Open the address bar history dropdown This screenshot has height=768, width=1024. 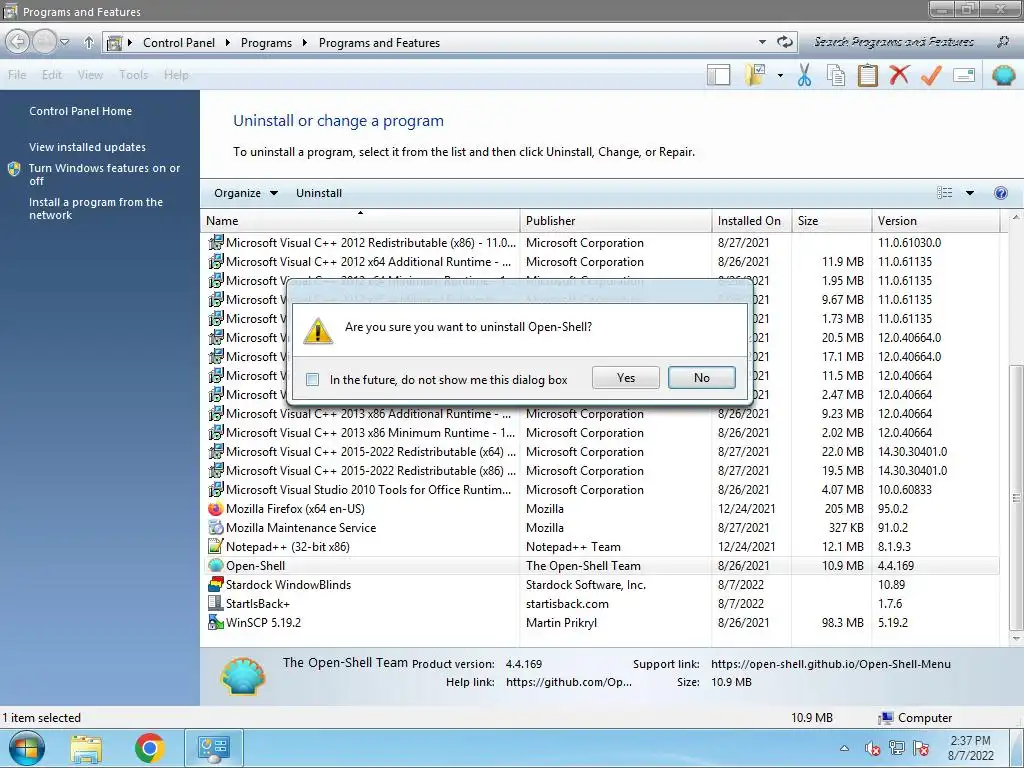tap(762, 42)
